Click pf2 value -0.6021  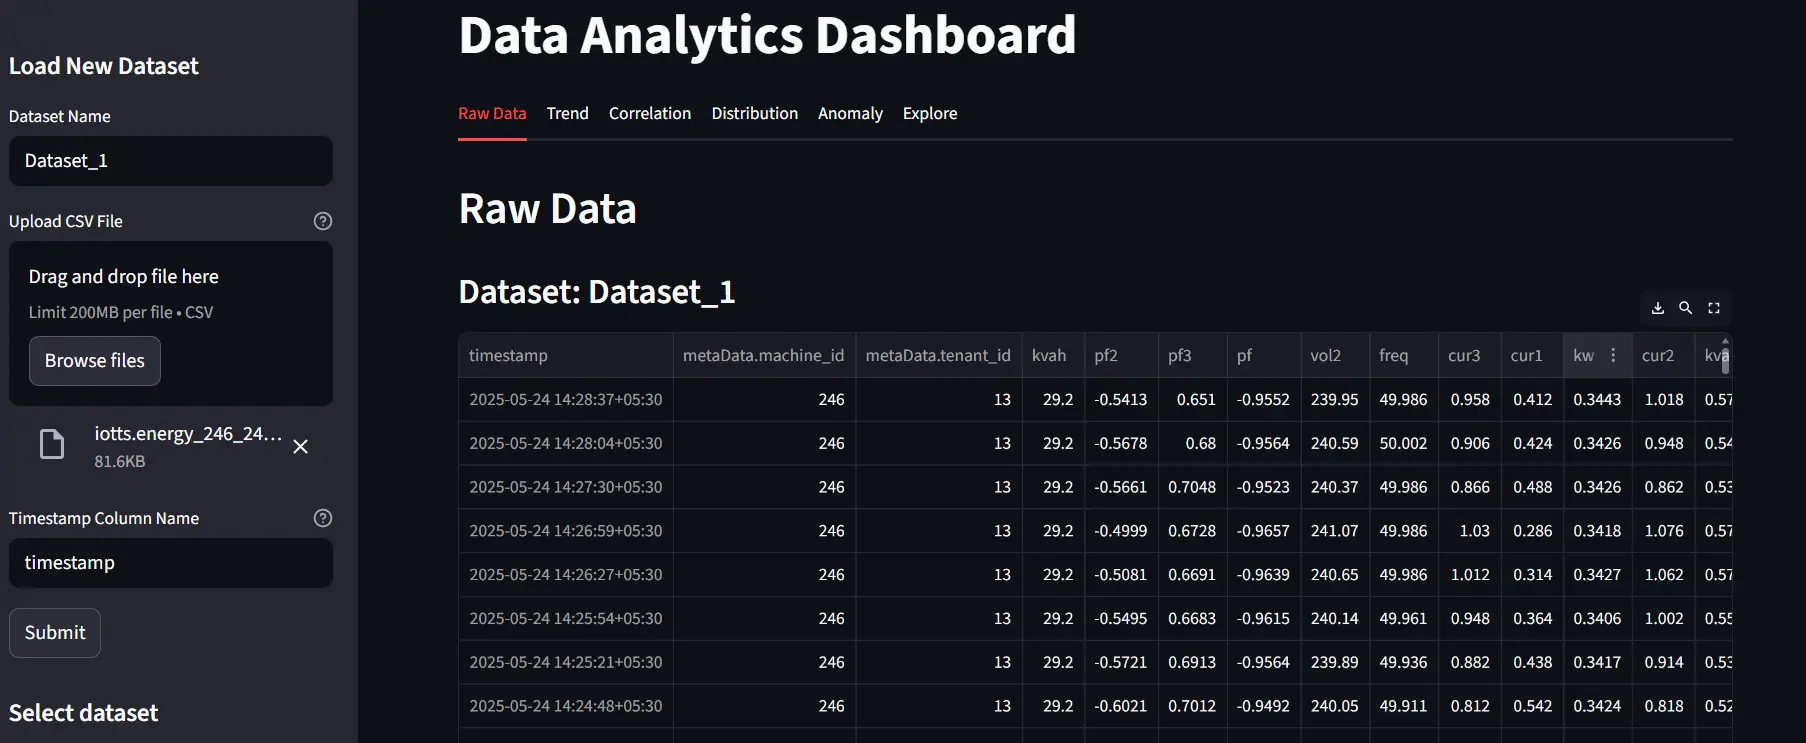click(x=1120, y=706)
